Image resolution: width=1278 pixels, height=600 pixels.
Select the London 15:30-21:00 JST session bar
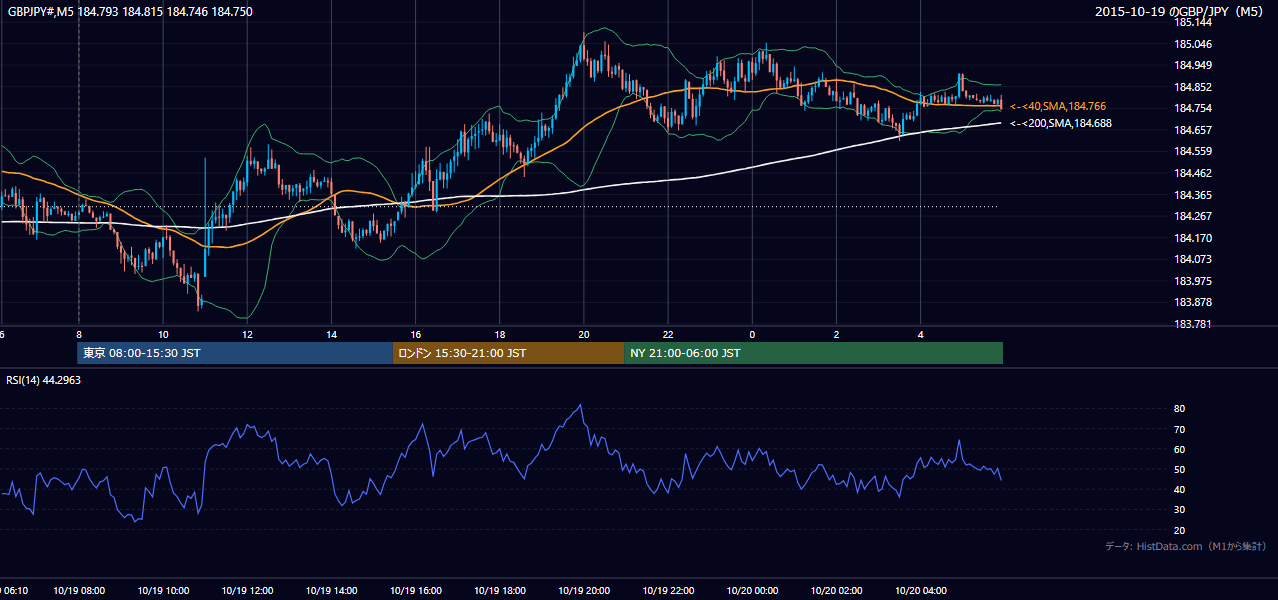pyautogui.click(x=508, y=353)
